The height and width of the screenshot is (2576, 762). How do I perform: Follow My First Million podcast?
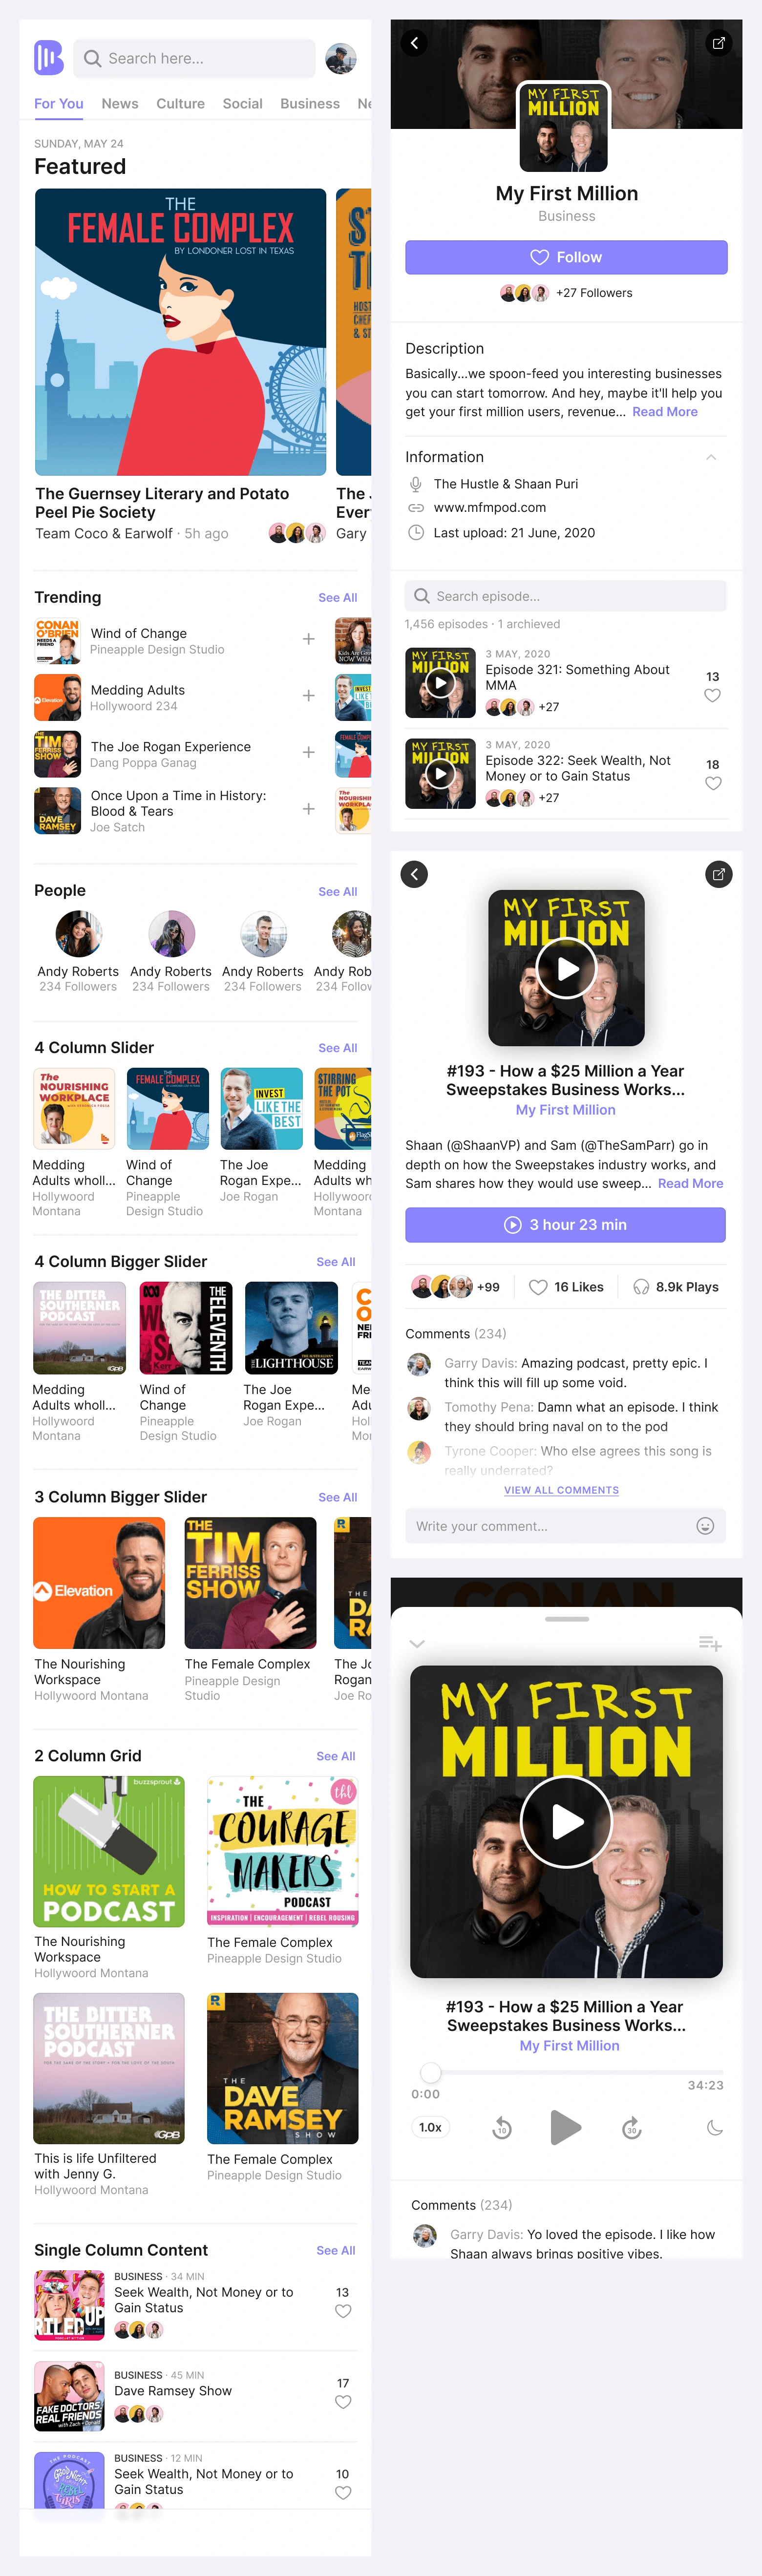click(x=566, y=257)
